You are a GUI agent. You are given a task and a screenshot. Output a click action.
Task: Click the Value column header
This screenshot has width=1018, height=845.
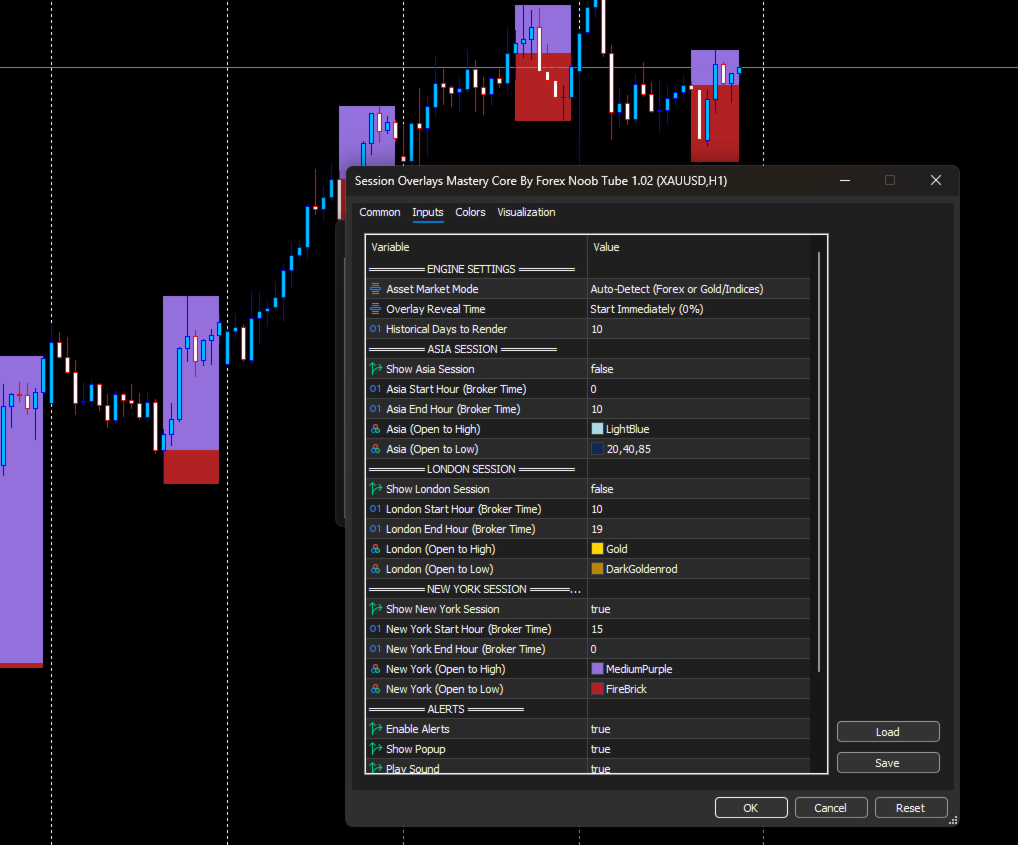[699, 247]
